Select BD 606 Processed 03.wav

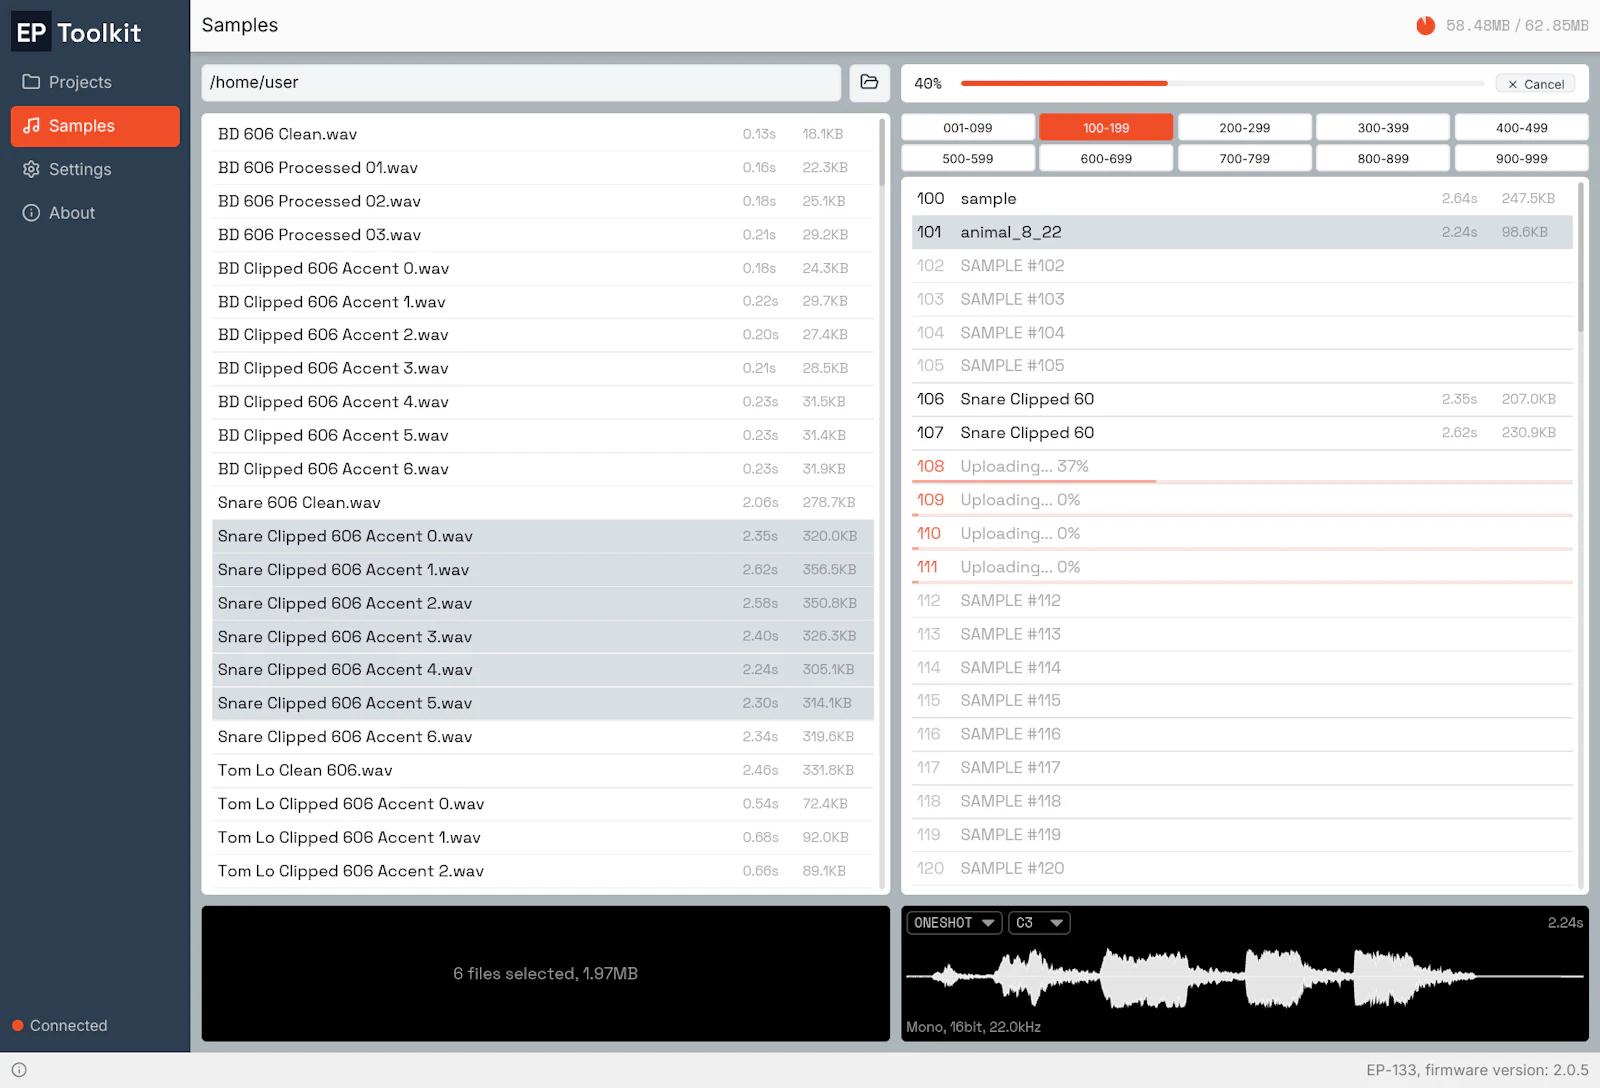click(x=543, y=235)
